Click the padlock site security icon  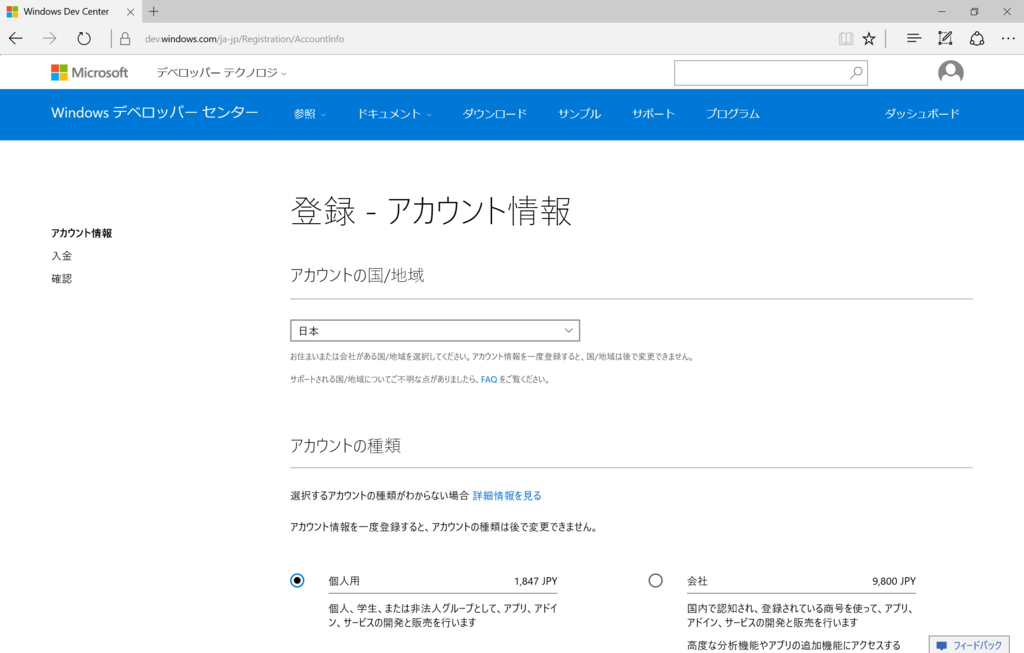[125, 39]
